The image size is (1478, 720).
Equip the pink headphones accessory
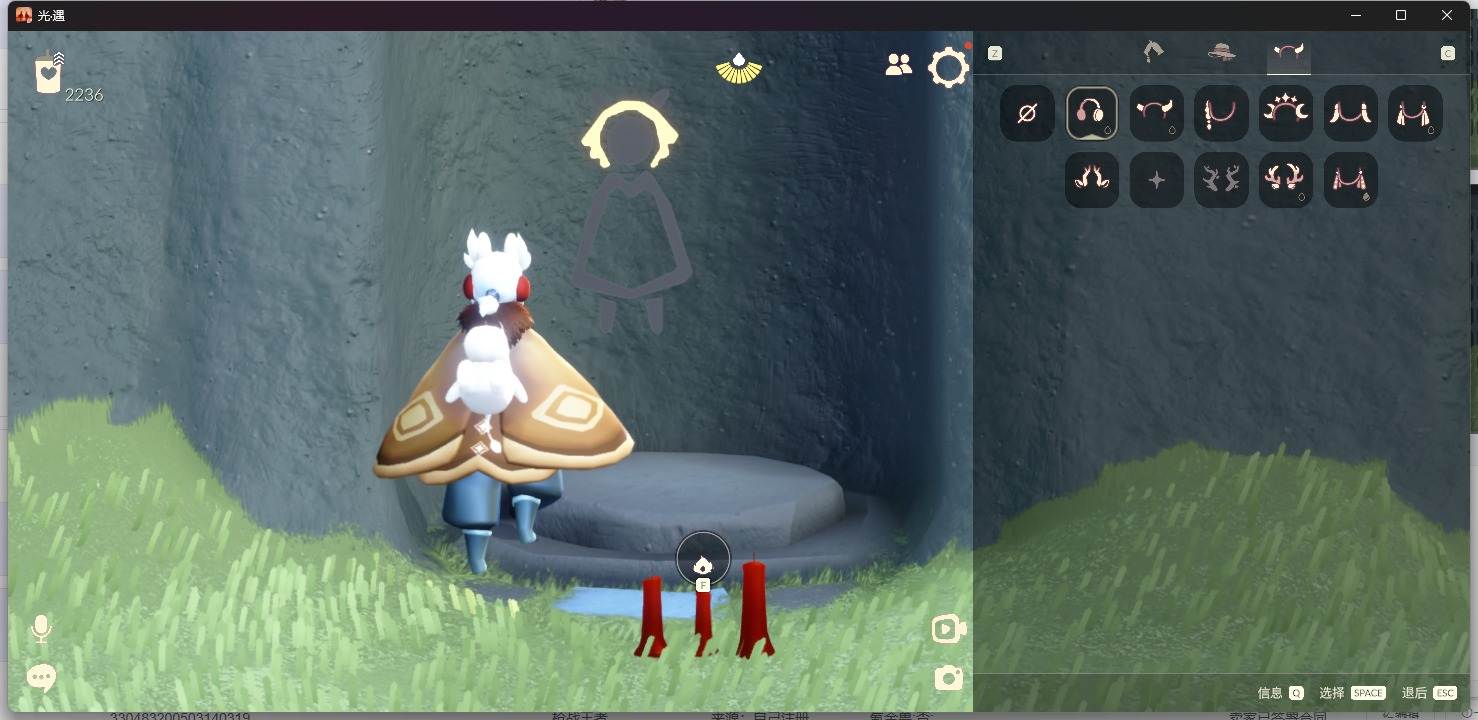tap(1092, 113)
